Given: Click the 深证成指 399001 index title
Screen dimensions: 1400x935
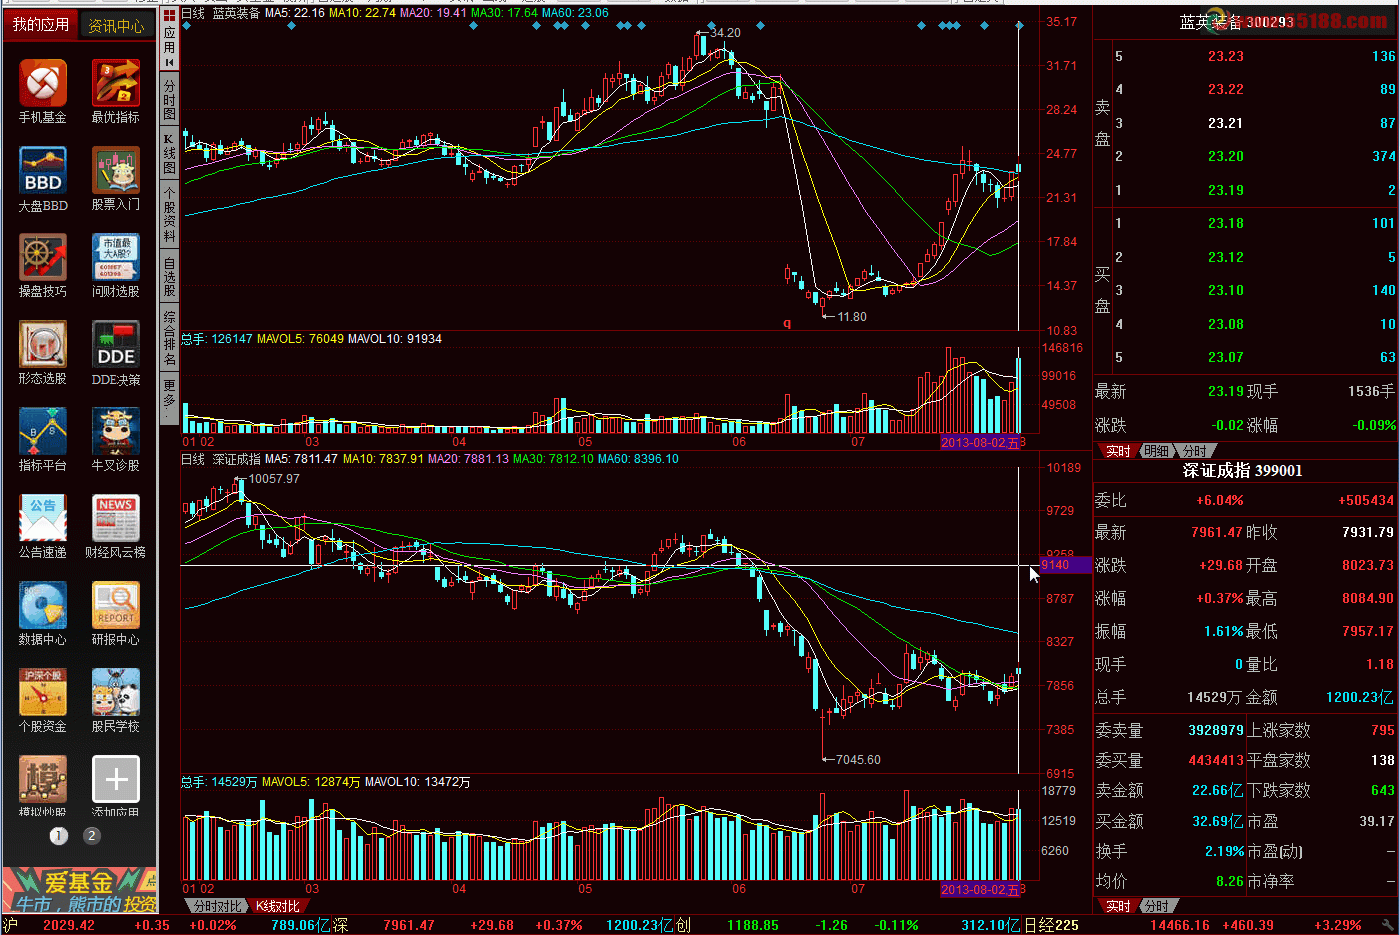Looking at the screenshot, I should click(x=1242, y=470).
